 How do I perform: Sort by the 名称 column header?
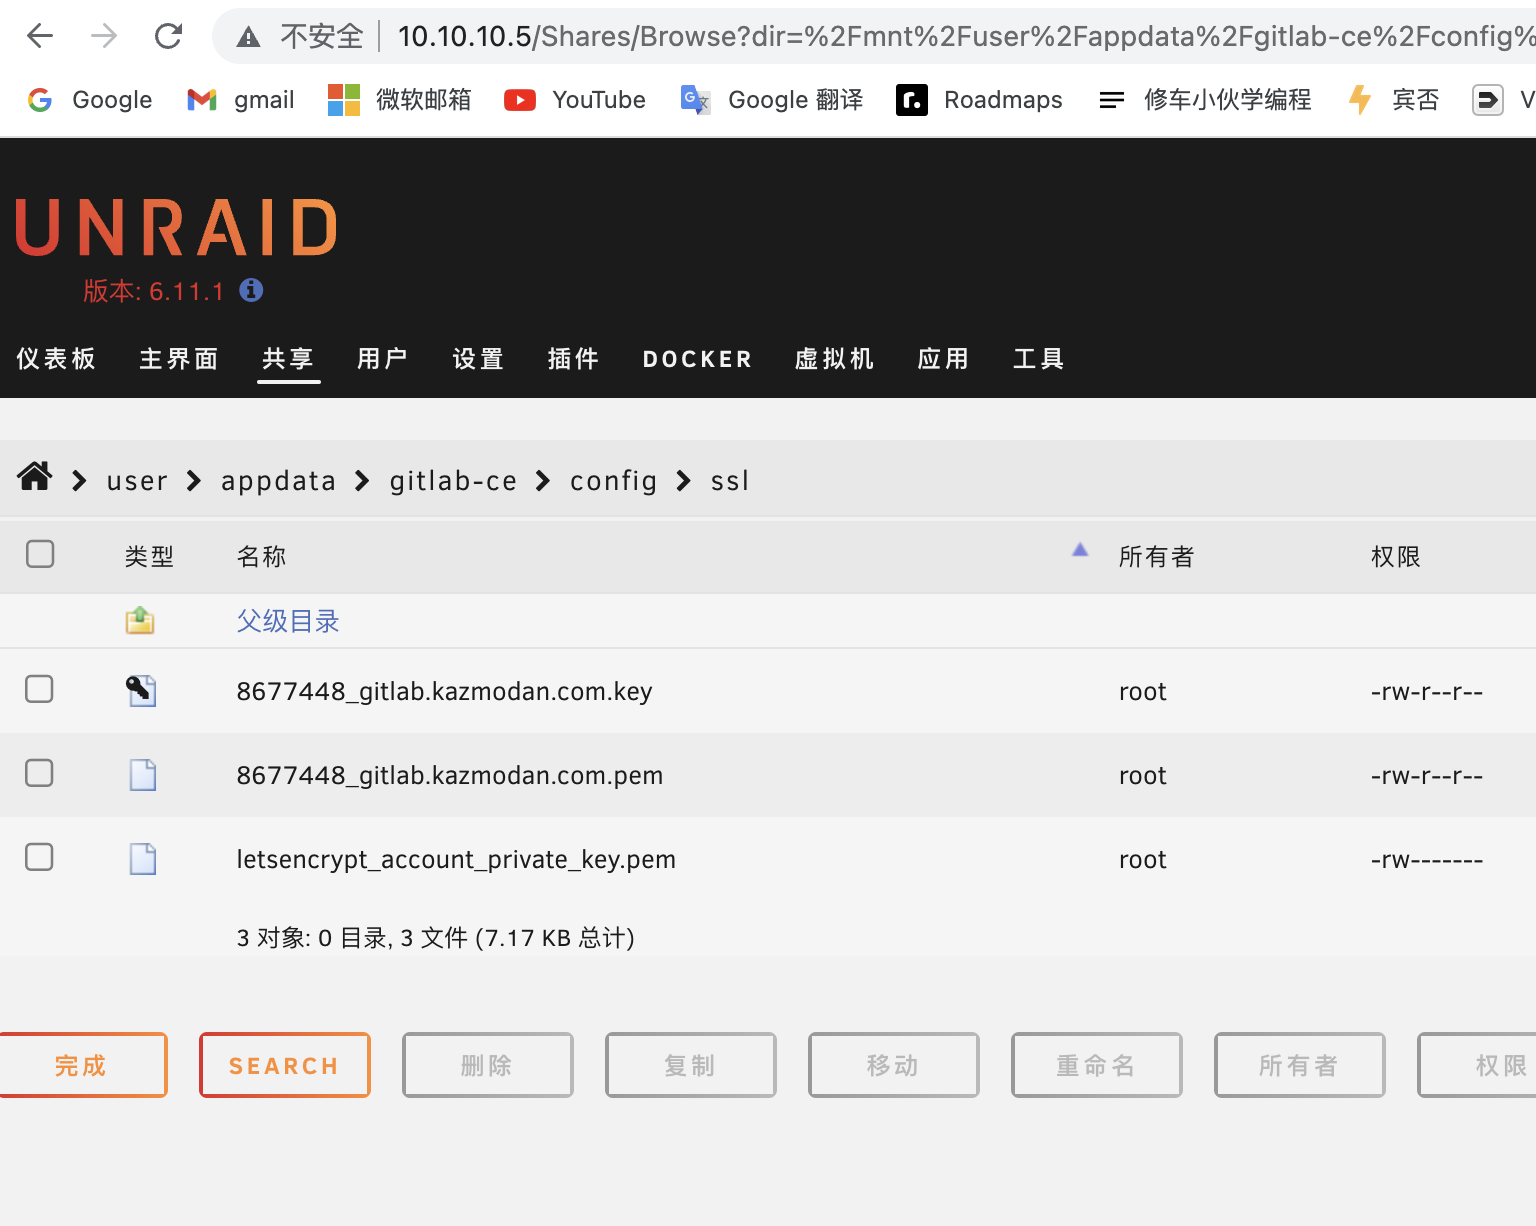(261, 556)
